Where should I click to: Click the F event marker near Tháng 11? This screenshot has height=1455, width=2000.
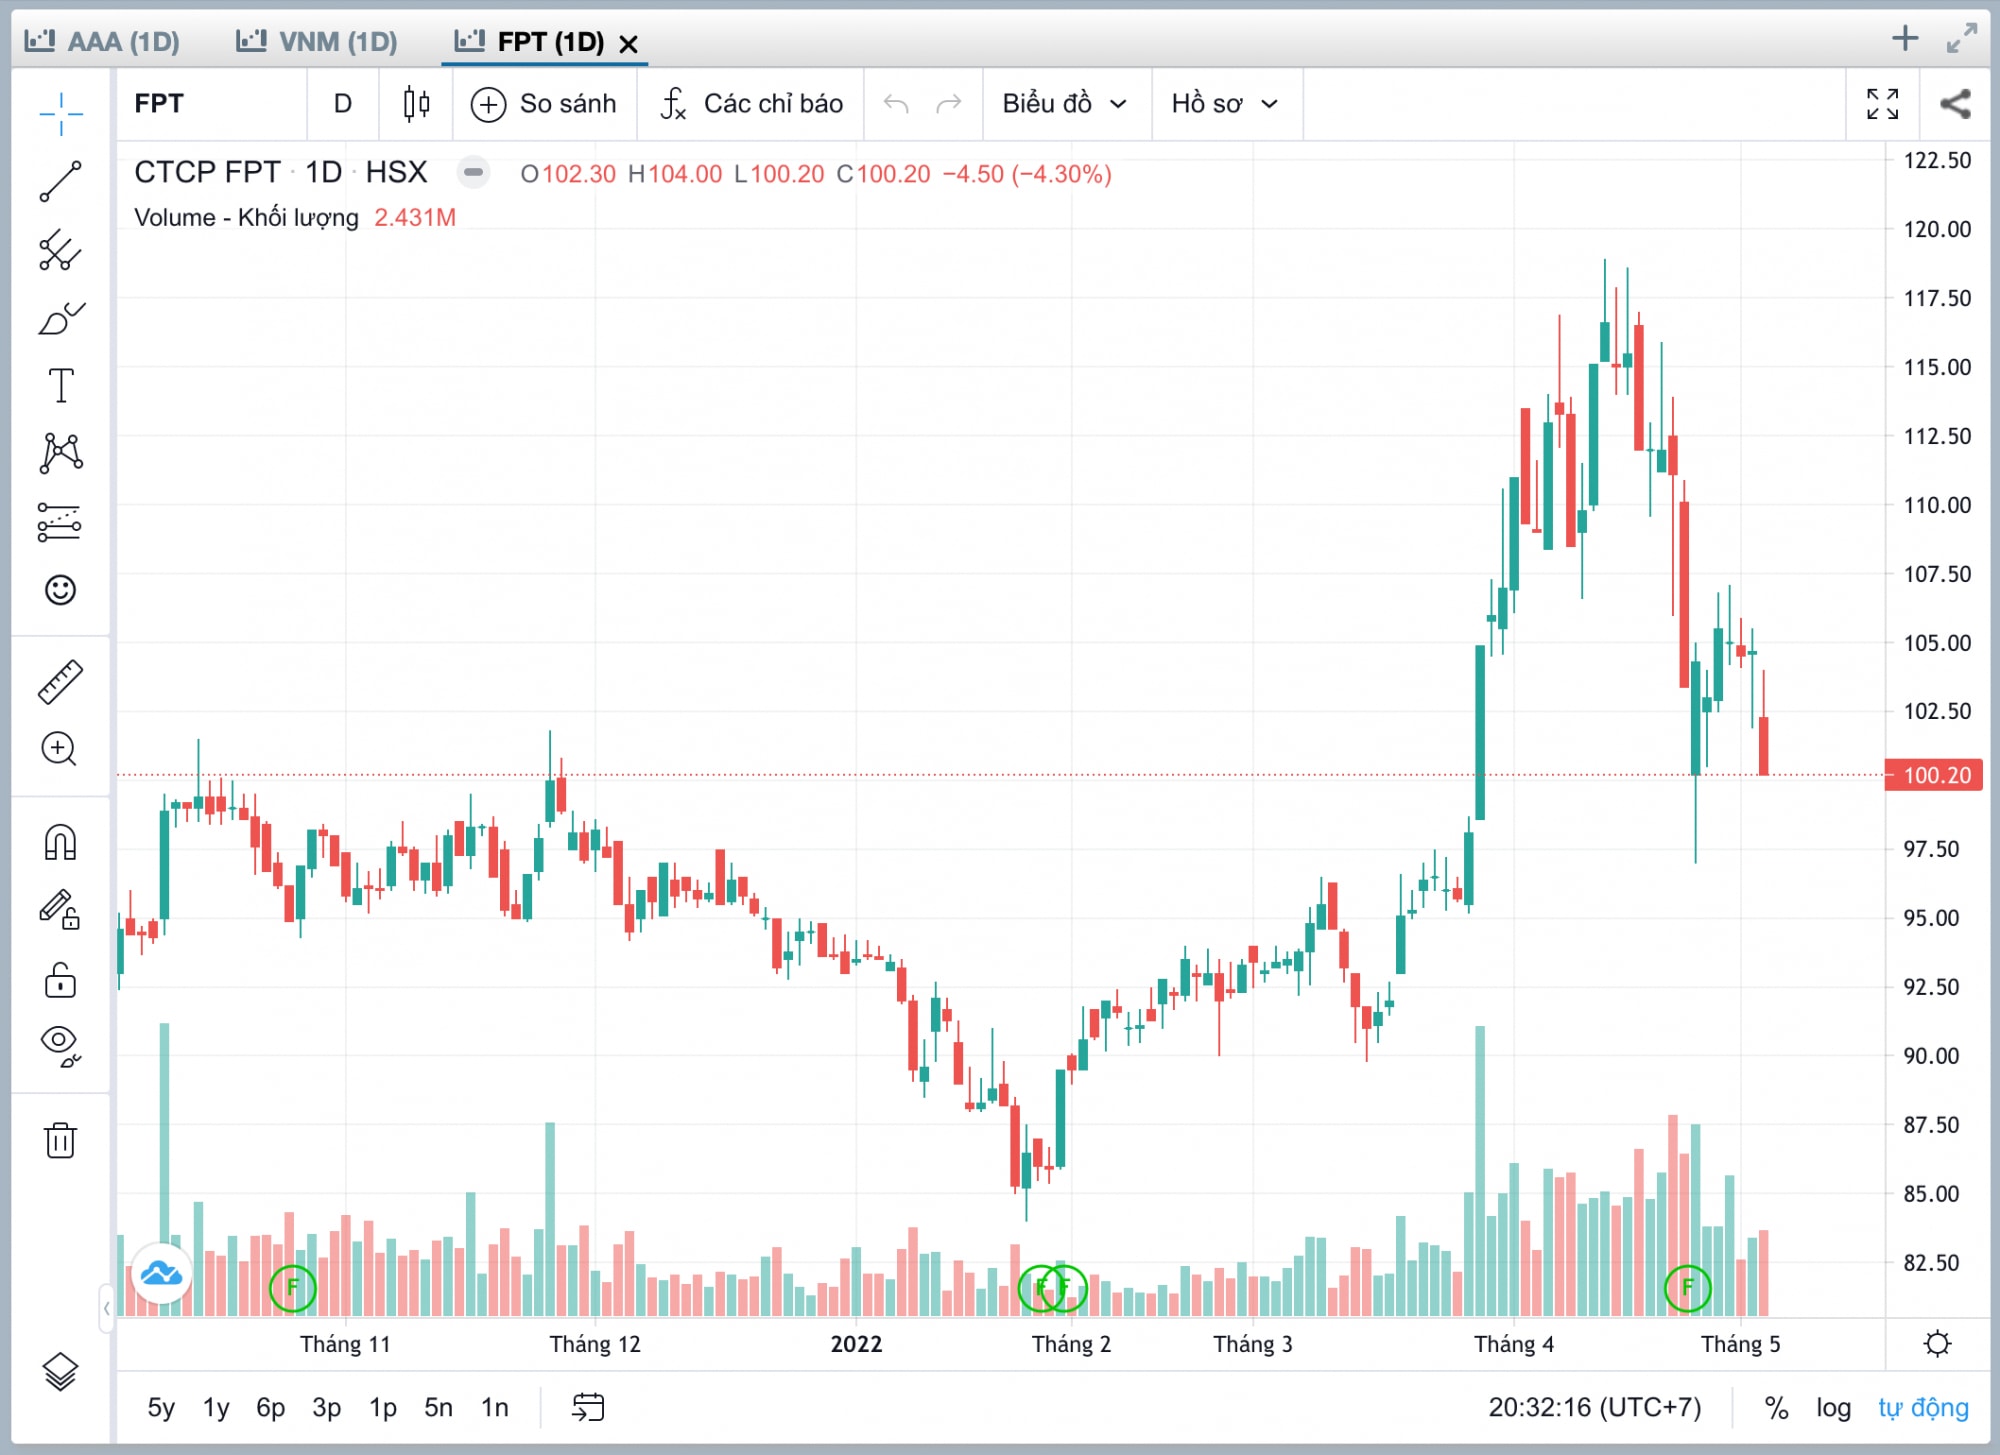(292, 1287)
